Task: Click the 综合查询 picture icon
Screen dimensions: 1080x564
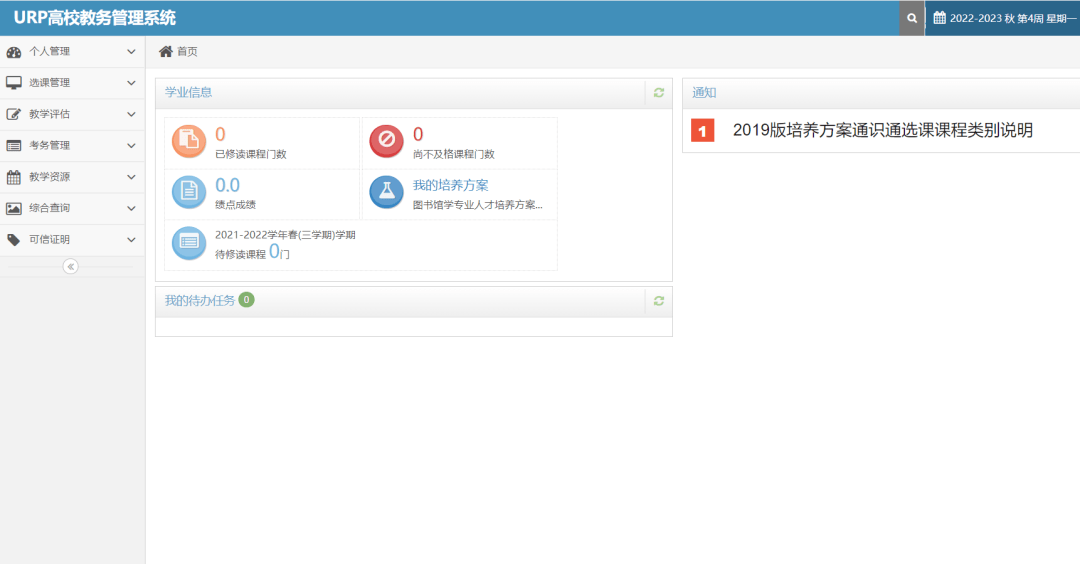Action: click(14, 208)
